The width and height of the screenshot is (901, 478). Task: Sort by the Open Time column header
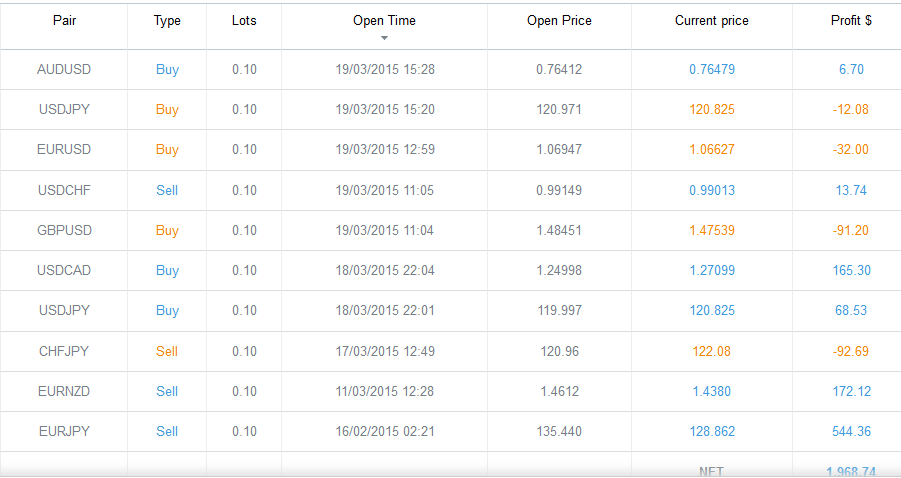pos(384,21)
